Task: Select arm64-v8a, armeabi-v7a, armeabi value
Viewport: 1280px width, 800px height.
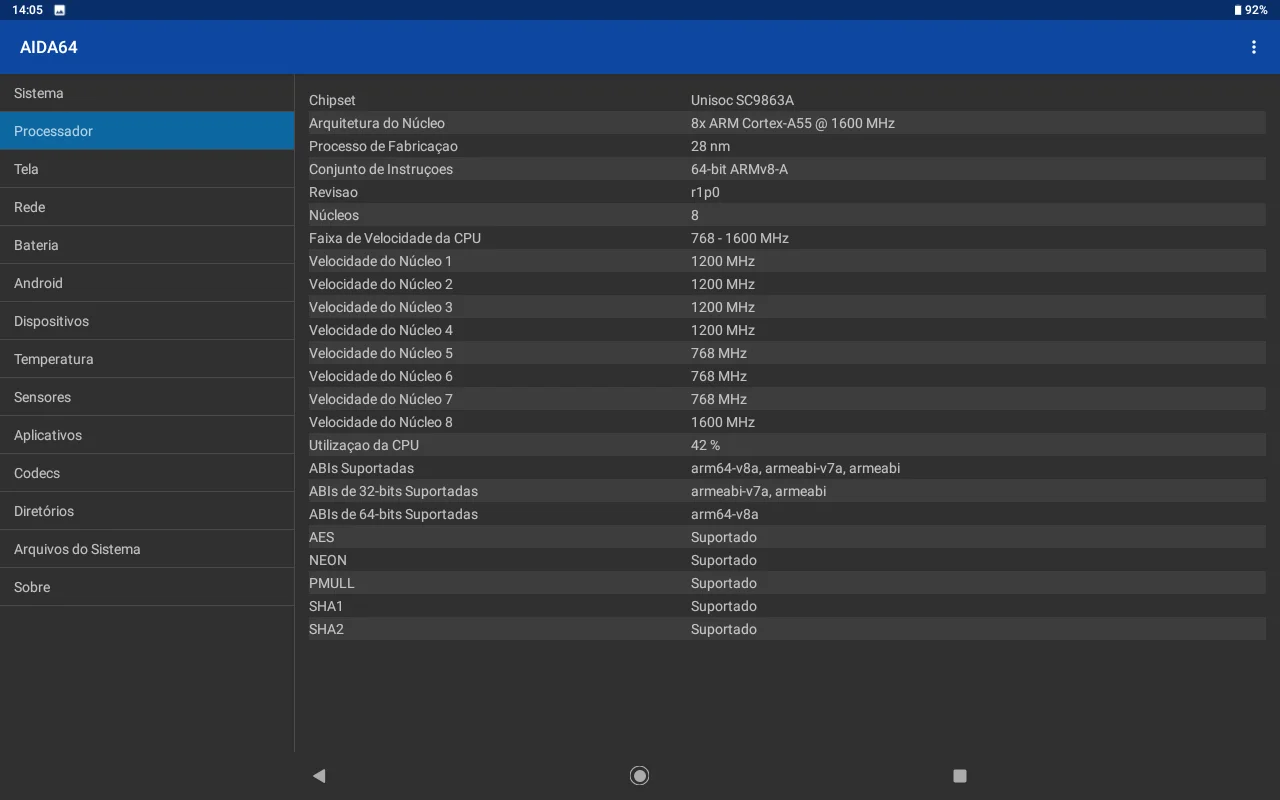Action: tap(795, 468)
